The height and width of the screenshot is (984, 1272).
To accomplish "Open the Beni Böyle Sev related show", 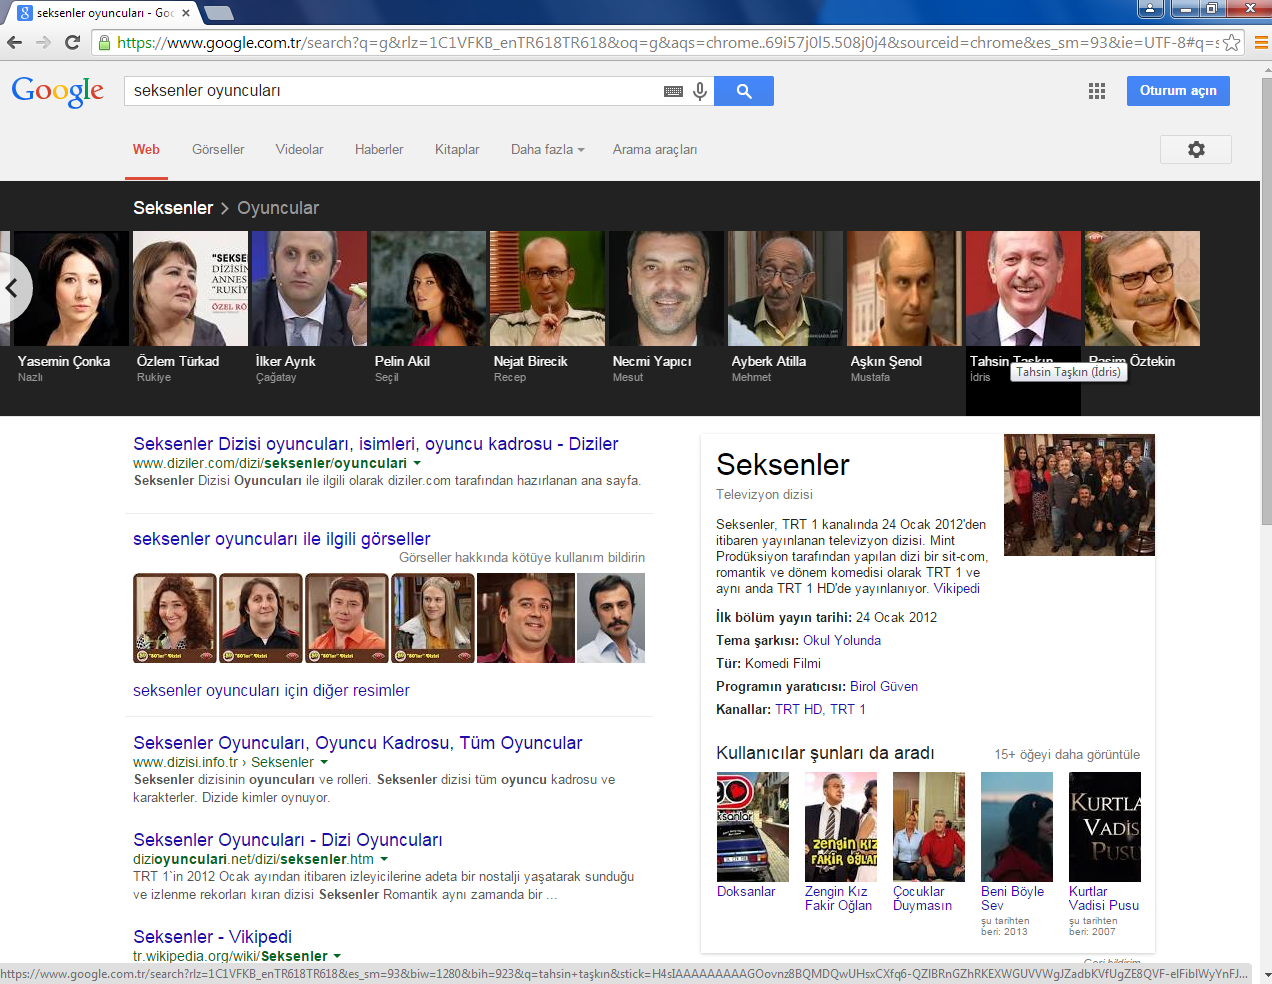I will click(1016, 853).
